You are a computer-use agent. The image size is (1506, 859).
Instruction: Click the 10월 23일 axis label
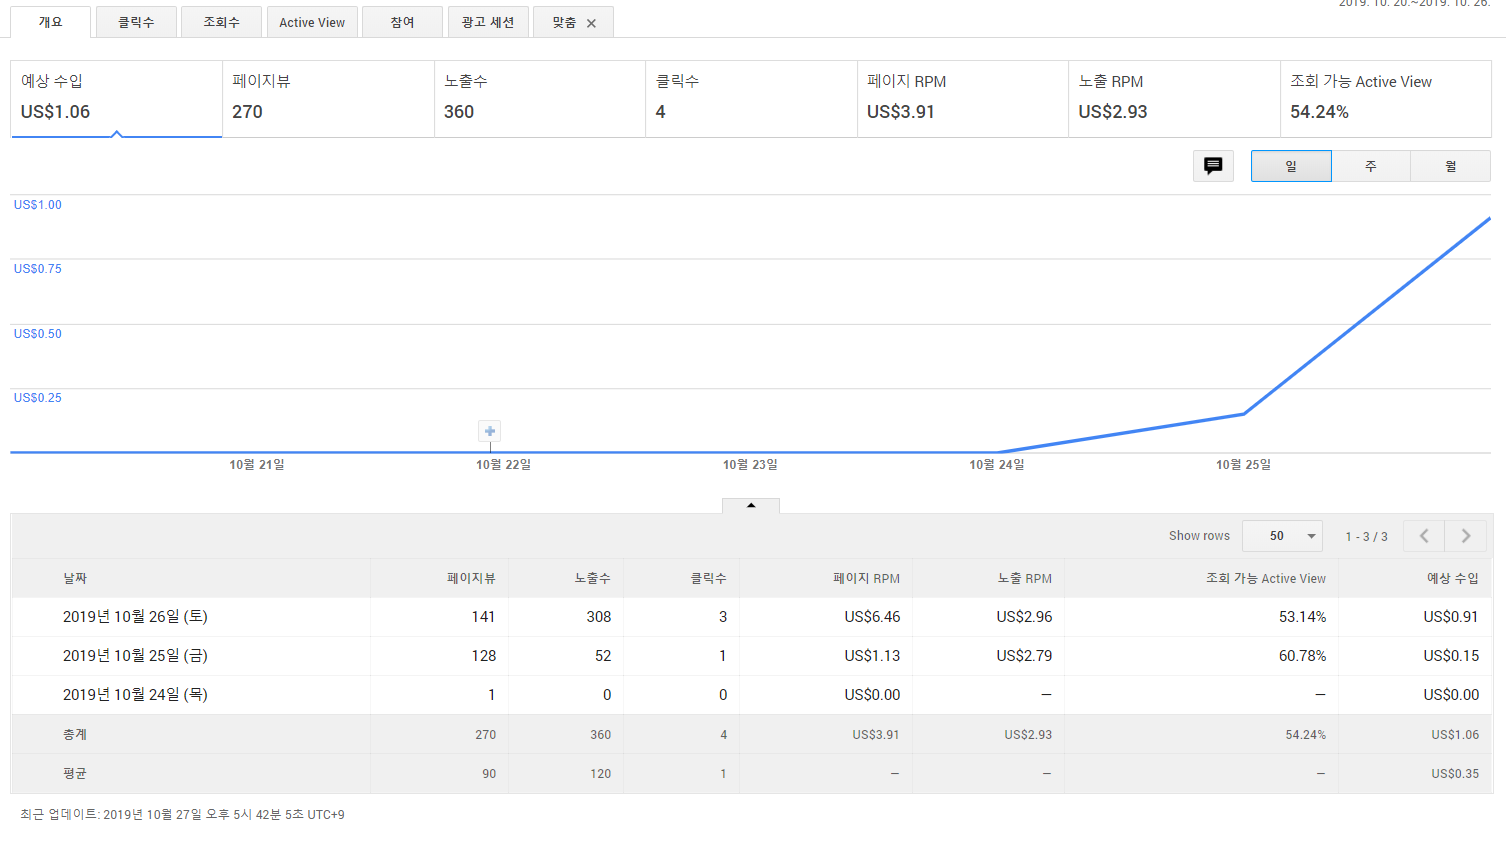tap(750, 464)
